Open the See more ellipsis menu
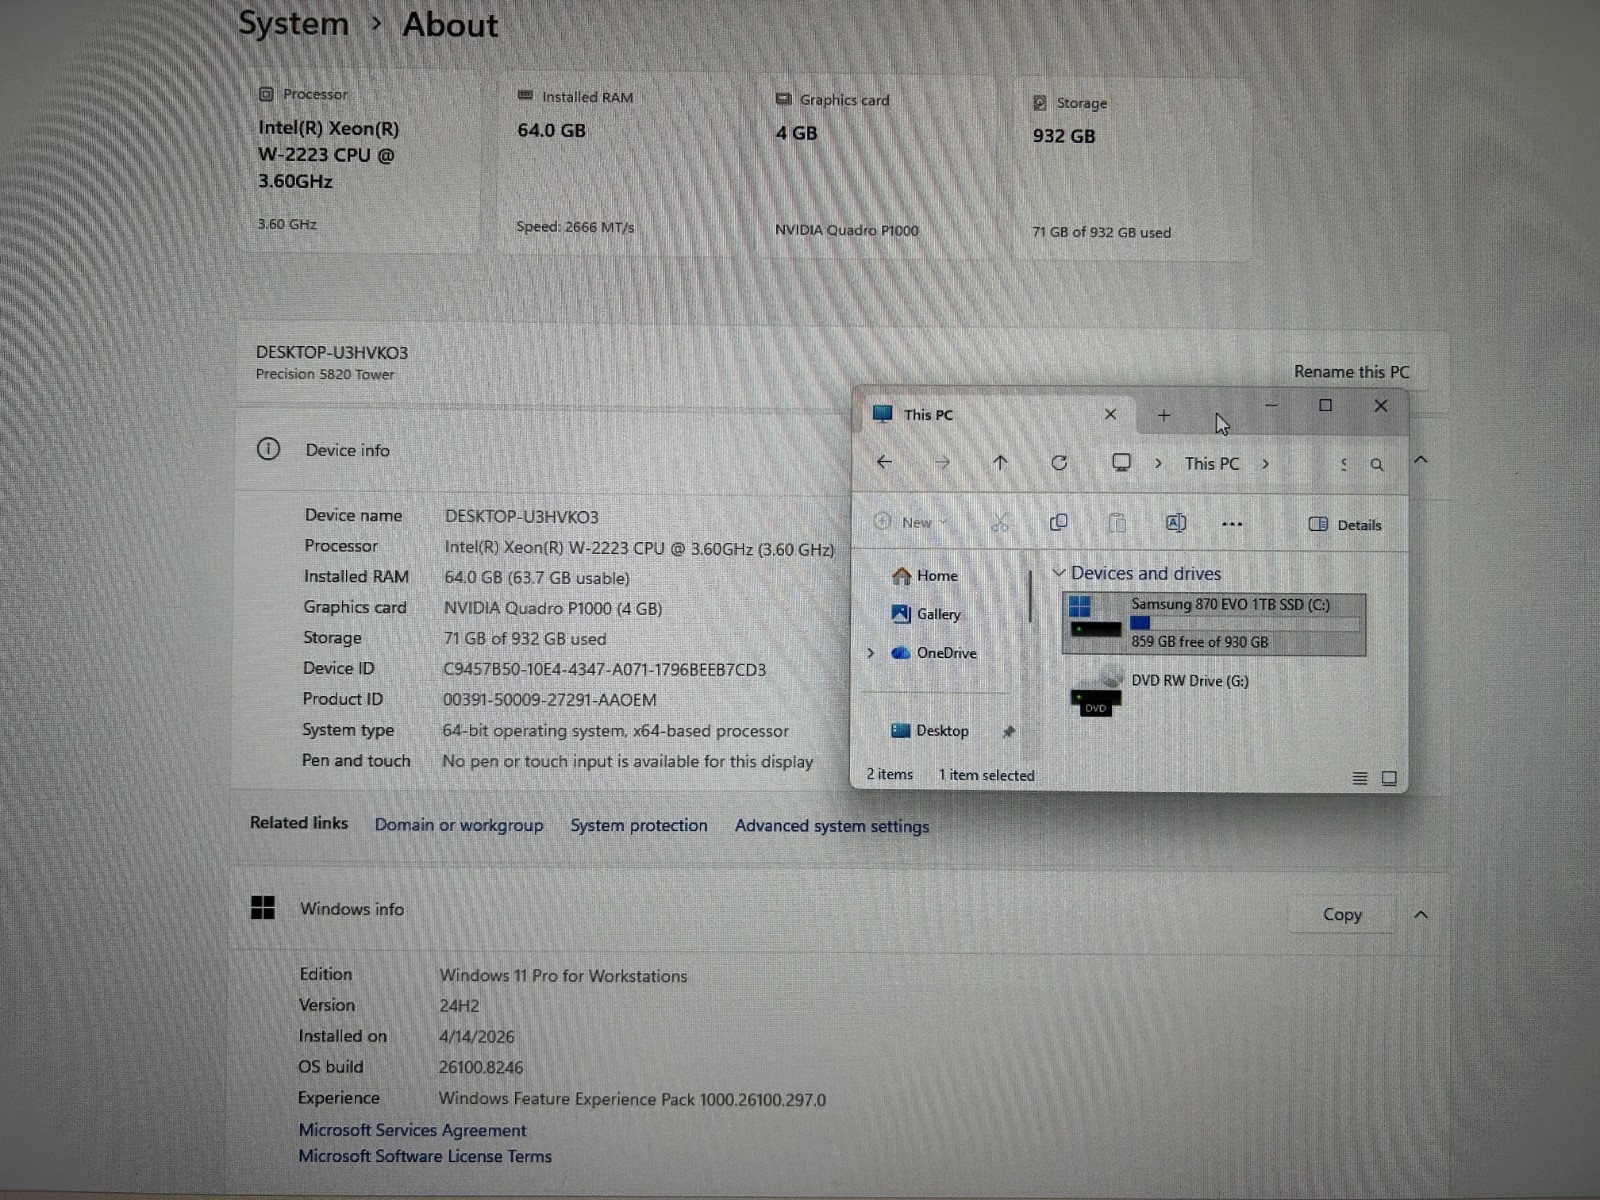The height and width of the screenshot is (1200, 1600). (1232, 524)
